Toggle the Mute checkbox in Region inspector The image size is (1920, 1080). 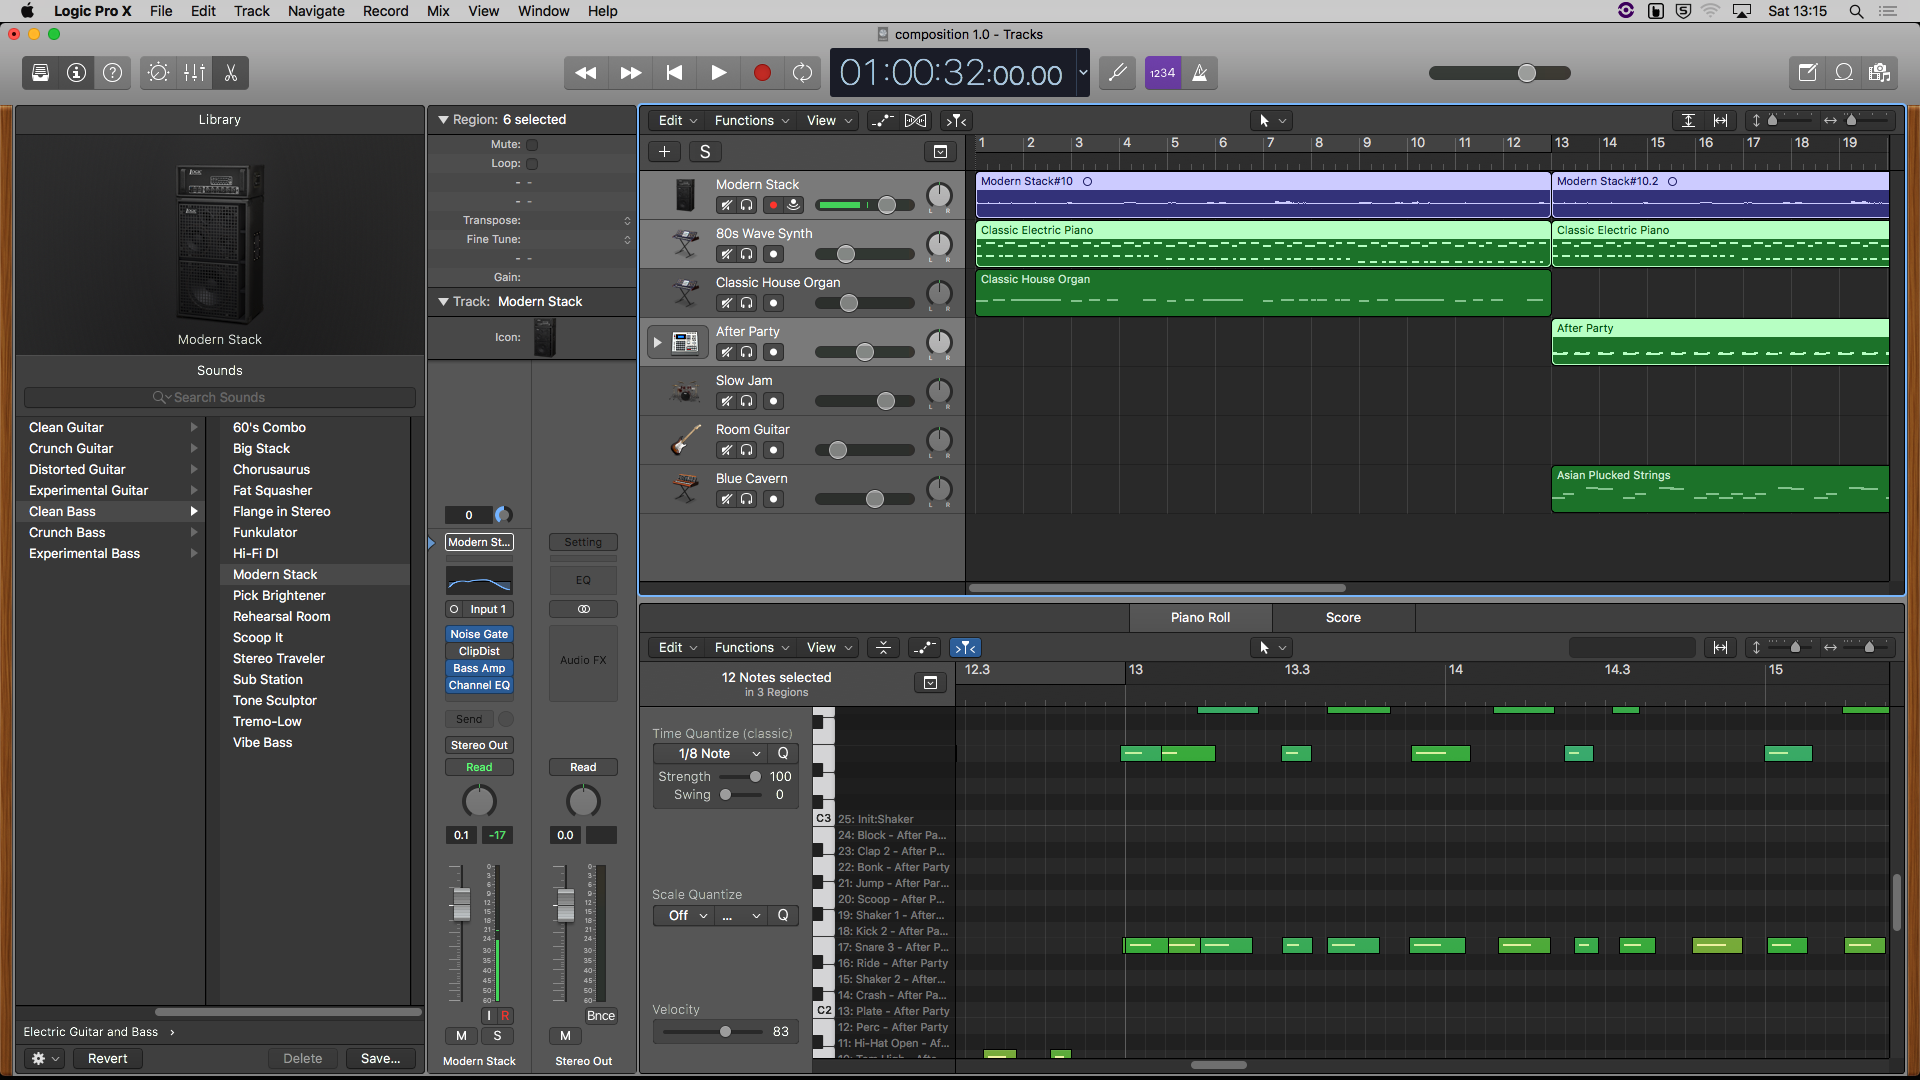(x=532, y=145)
